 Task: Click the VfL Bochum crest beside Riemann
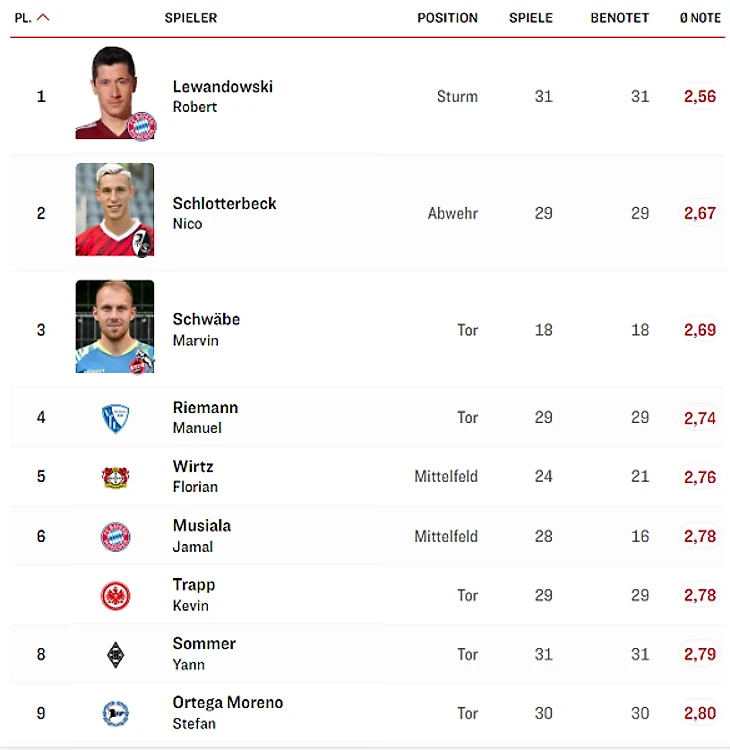tap(115, 418)
